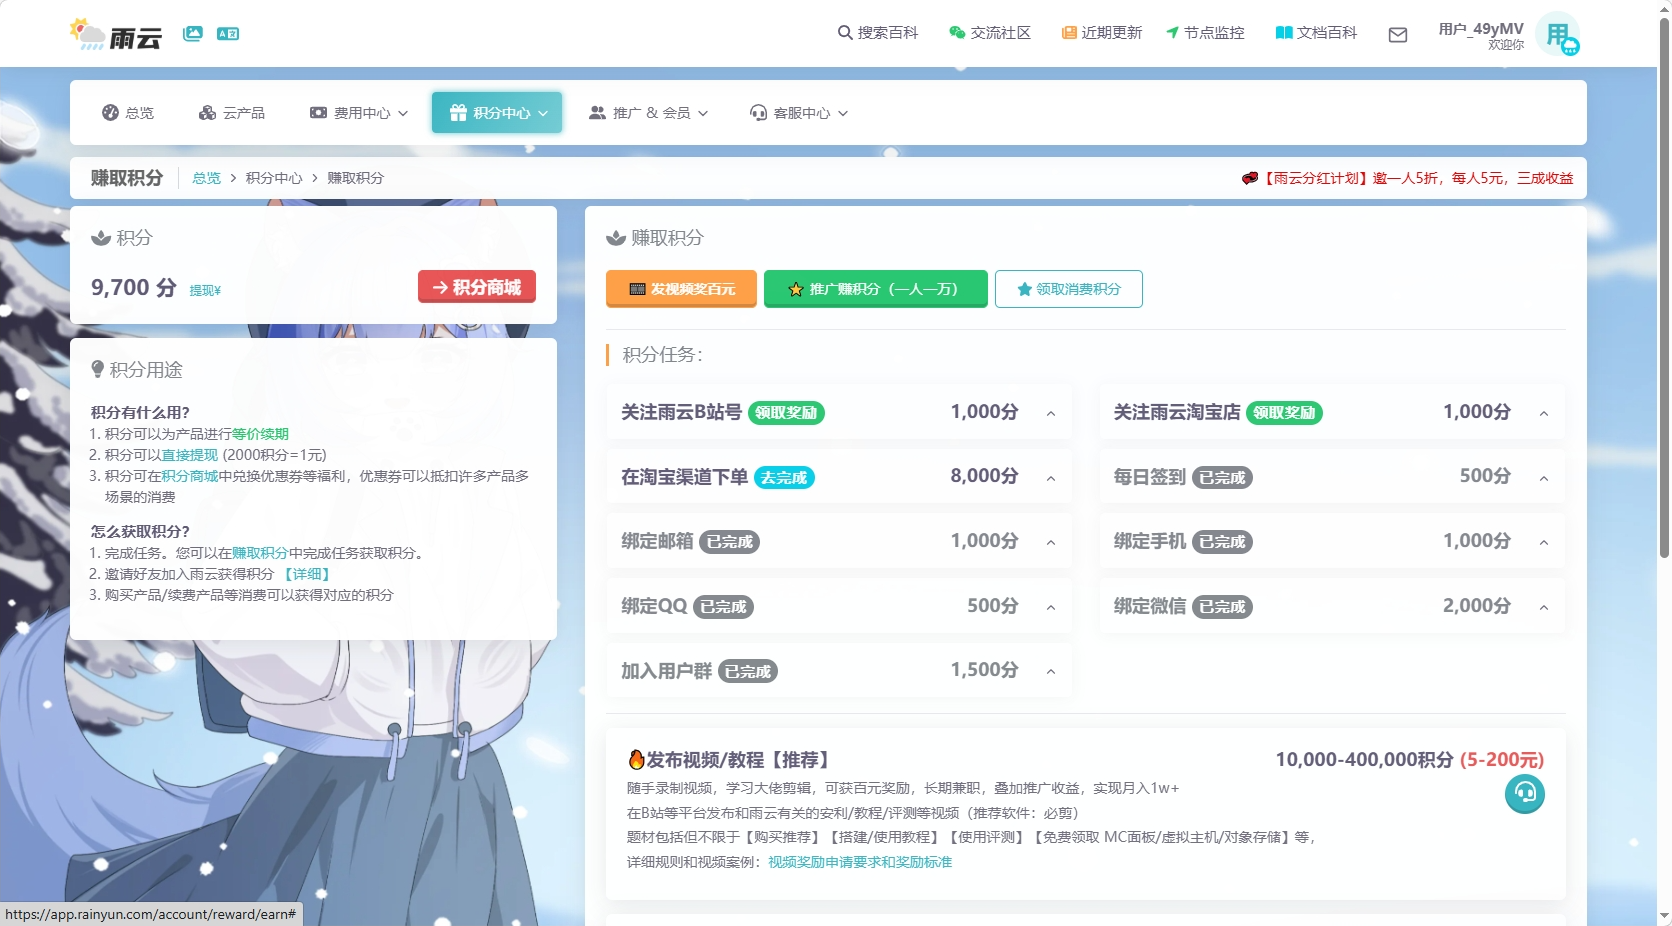
Task: Collapse the 关注雨云淘宝店 task chevron
Action: [1544, 413]
